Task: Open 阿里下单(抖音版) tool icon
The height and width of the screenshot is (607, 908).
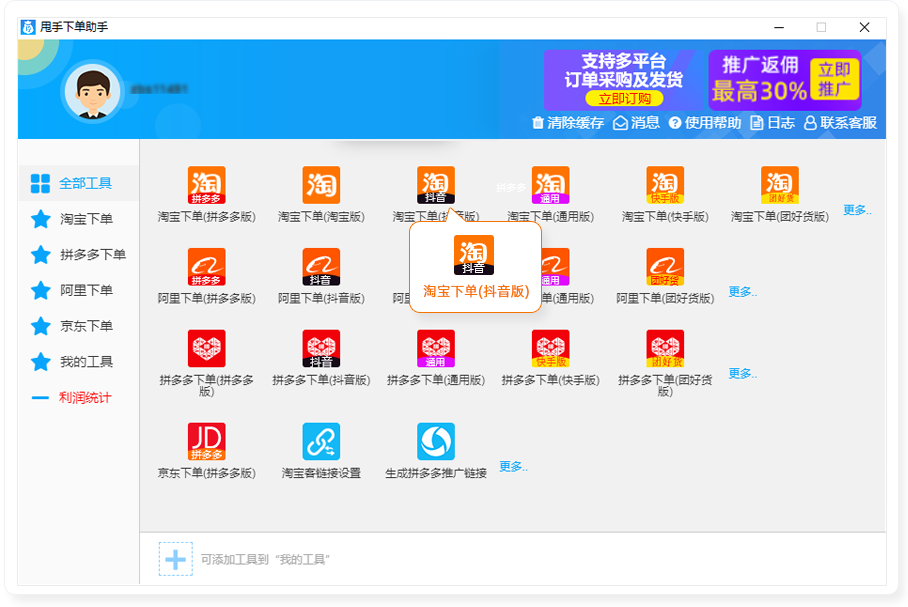Action: point(321,266)
